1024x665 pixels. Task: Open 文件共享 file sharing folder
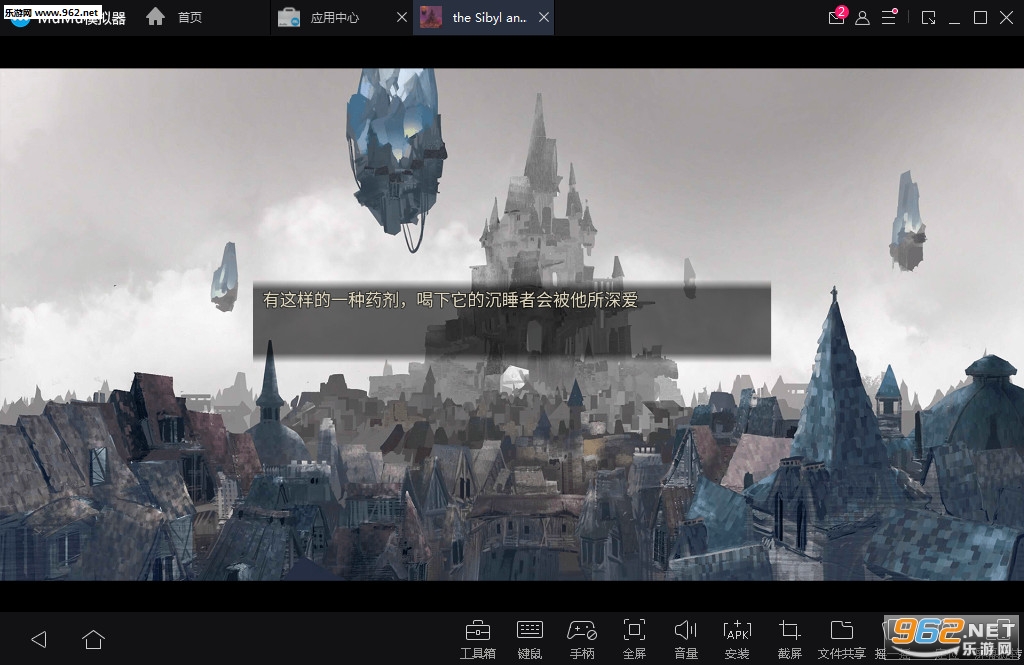[841, 638]
